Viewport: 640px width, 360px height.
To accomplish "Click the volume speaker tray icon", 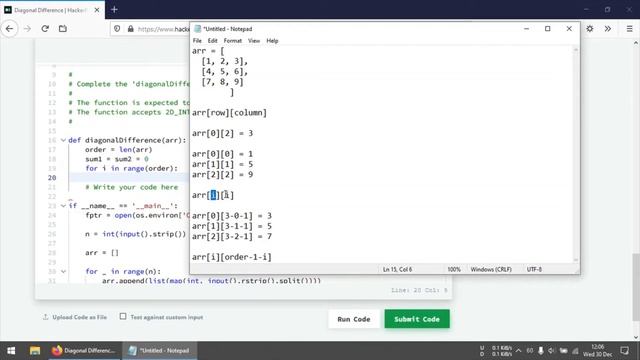I will tap(551, 351).
